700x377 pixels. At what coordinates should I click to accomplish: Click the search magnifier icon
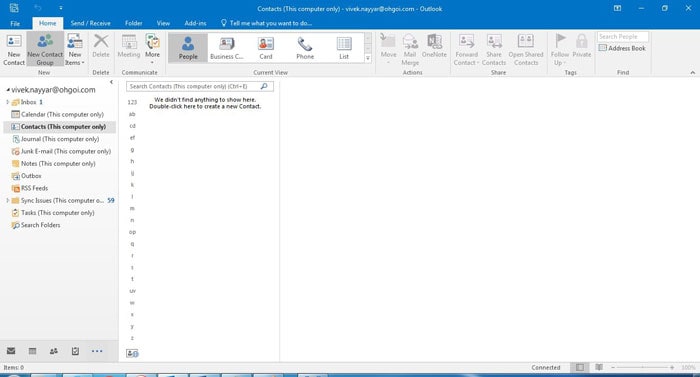(x=264, y=86)
